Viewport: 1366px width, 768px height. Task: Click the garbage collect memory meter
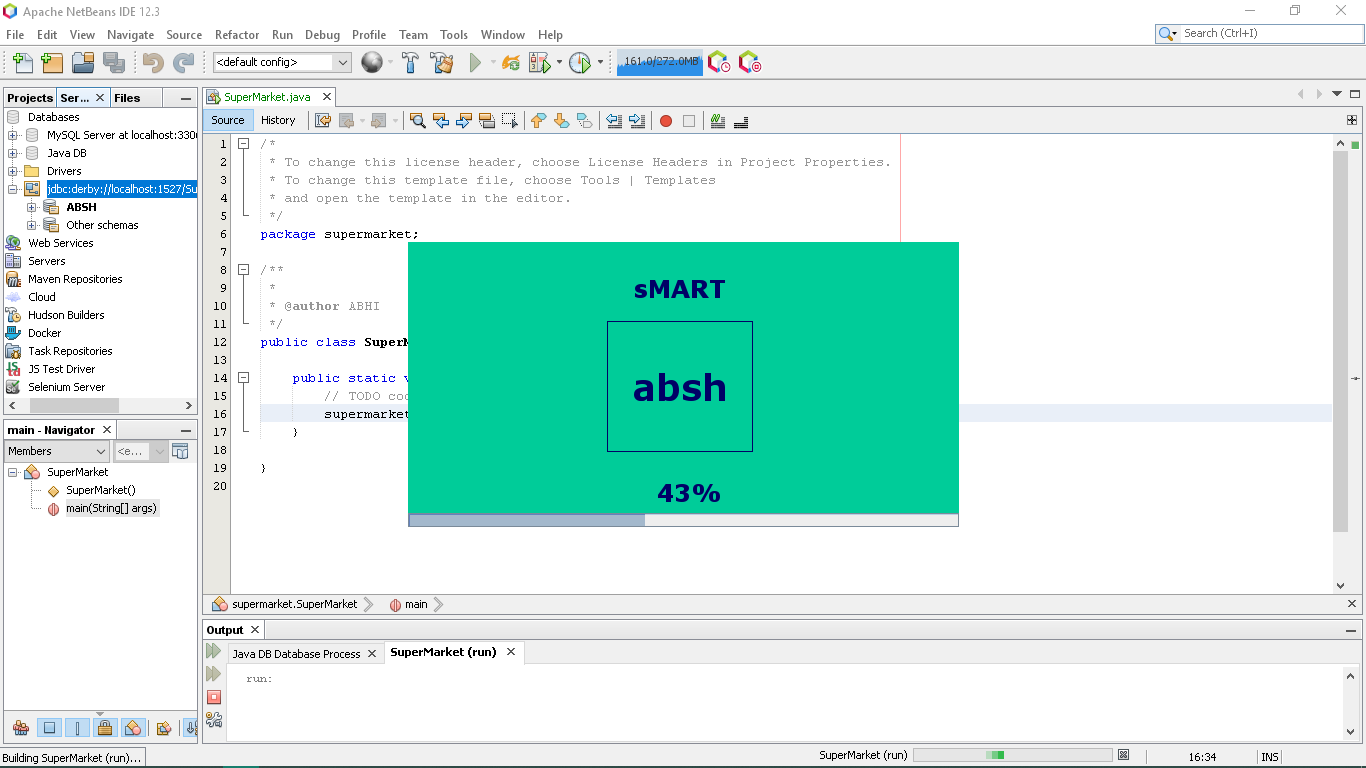tap(659, 62)
